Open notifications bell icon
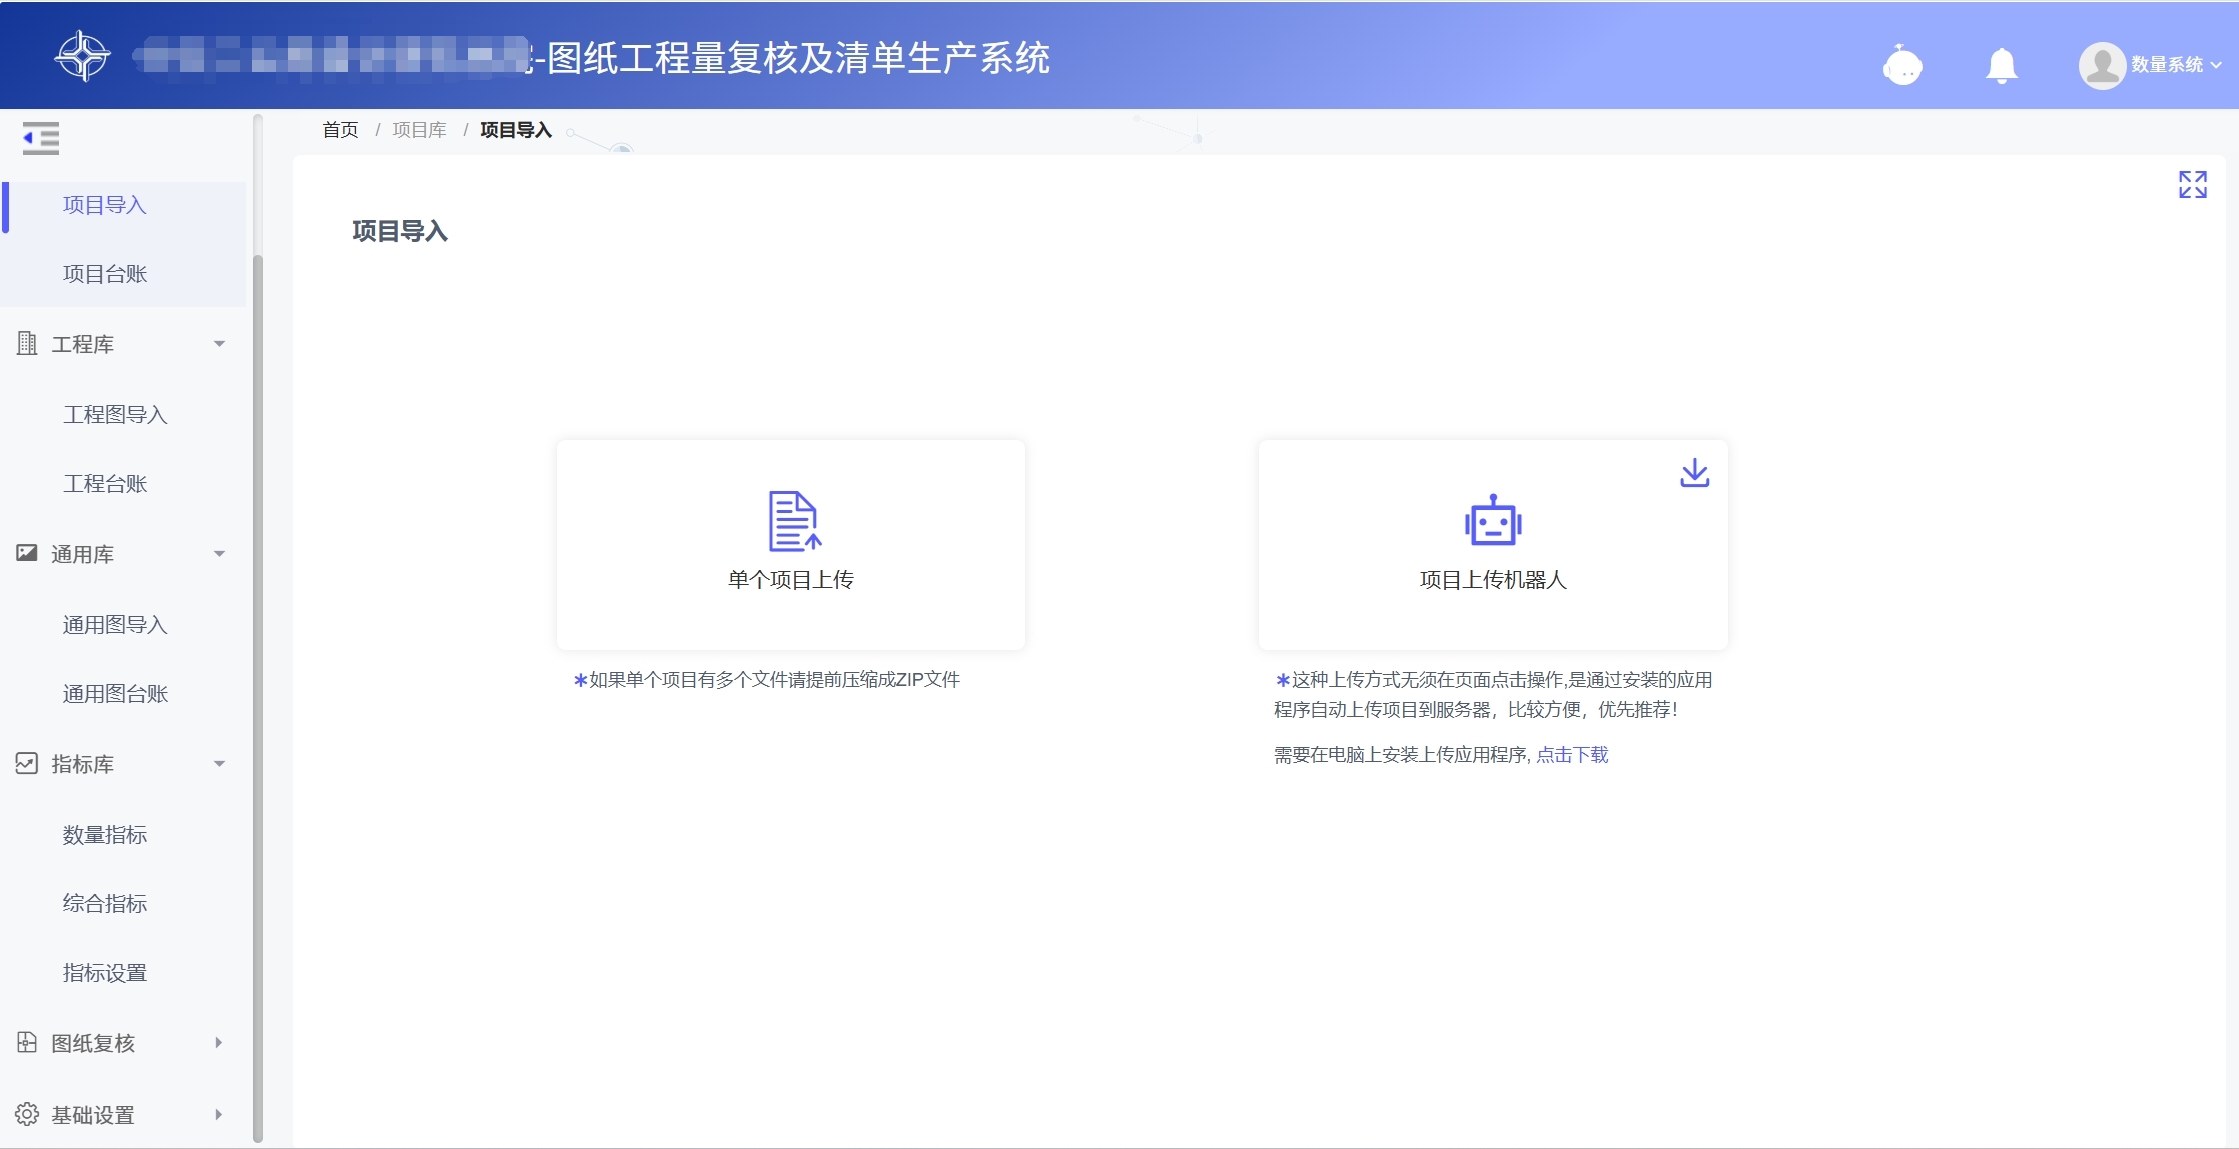The height and width of the screenshot is (1149, 2239). (x=2001, y=66)
